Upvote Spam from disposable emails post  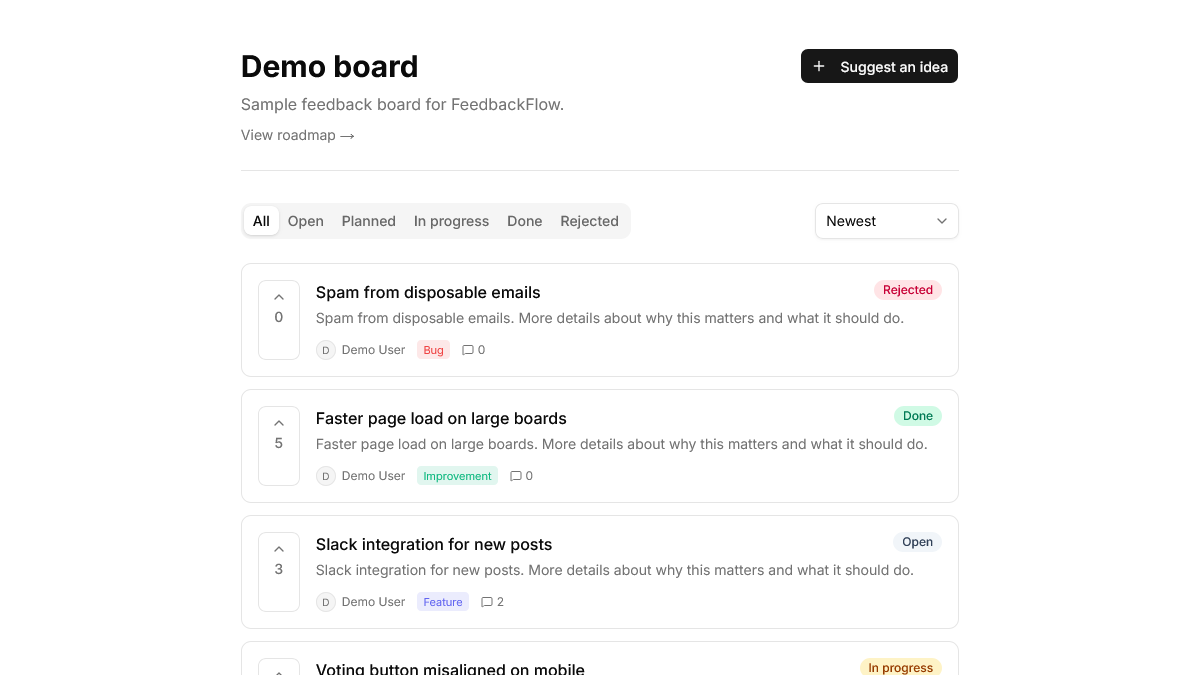[x=279, y=320]
